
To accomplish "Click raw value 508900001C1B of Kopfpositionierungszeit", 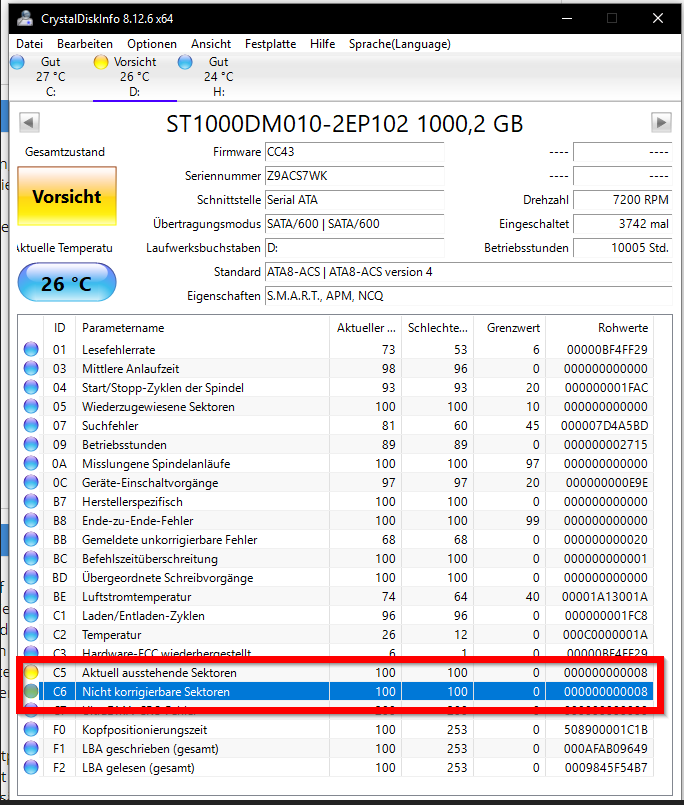I will coord(606,730).
